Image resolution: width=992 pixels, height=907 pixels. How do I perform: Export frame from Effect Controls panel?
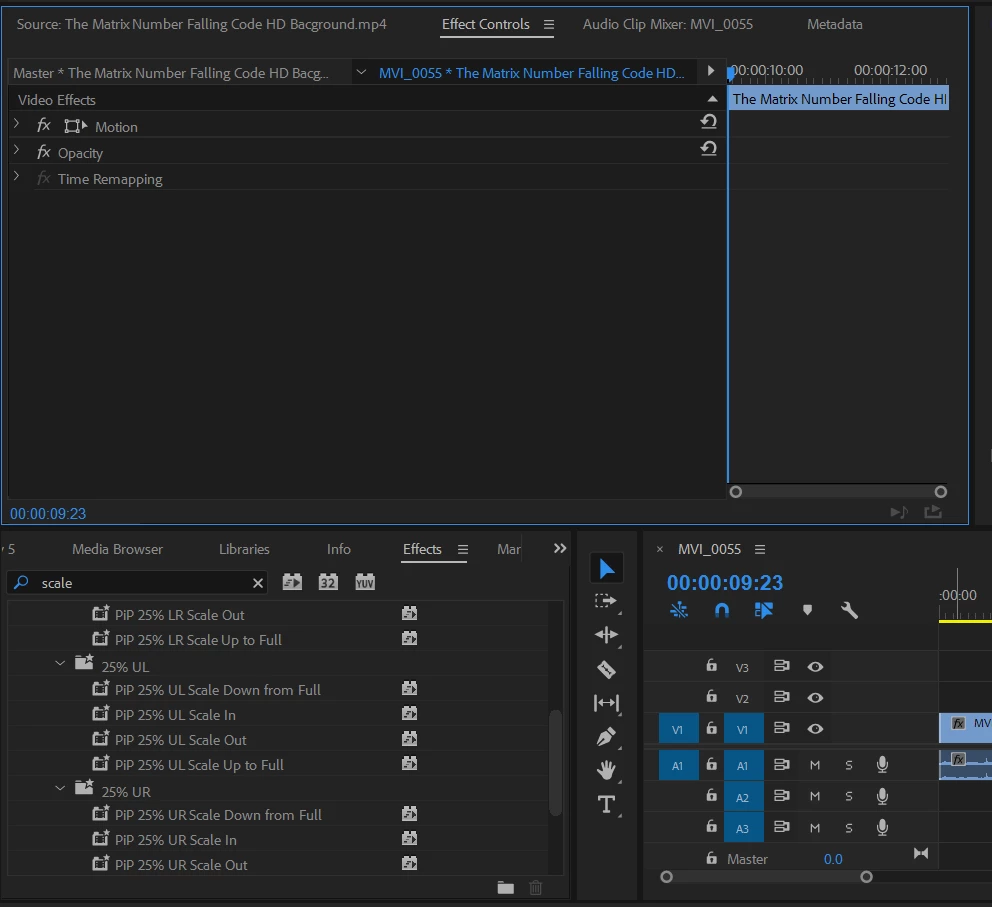point(933,512)
